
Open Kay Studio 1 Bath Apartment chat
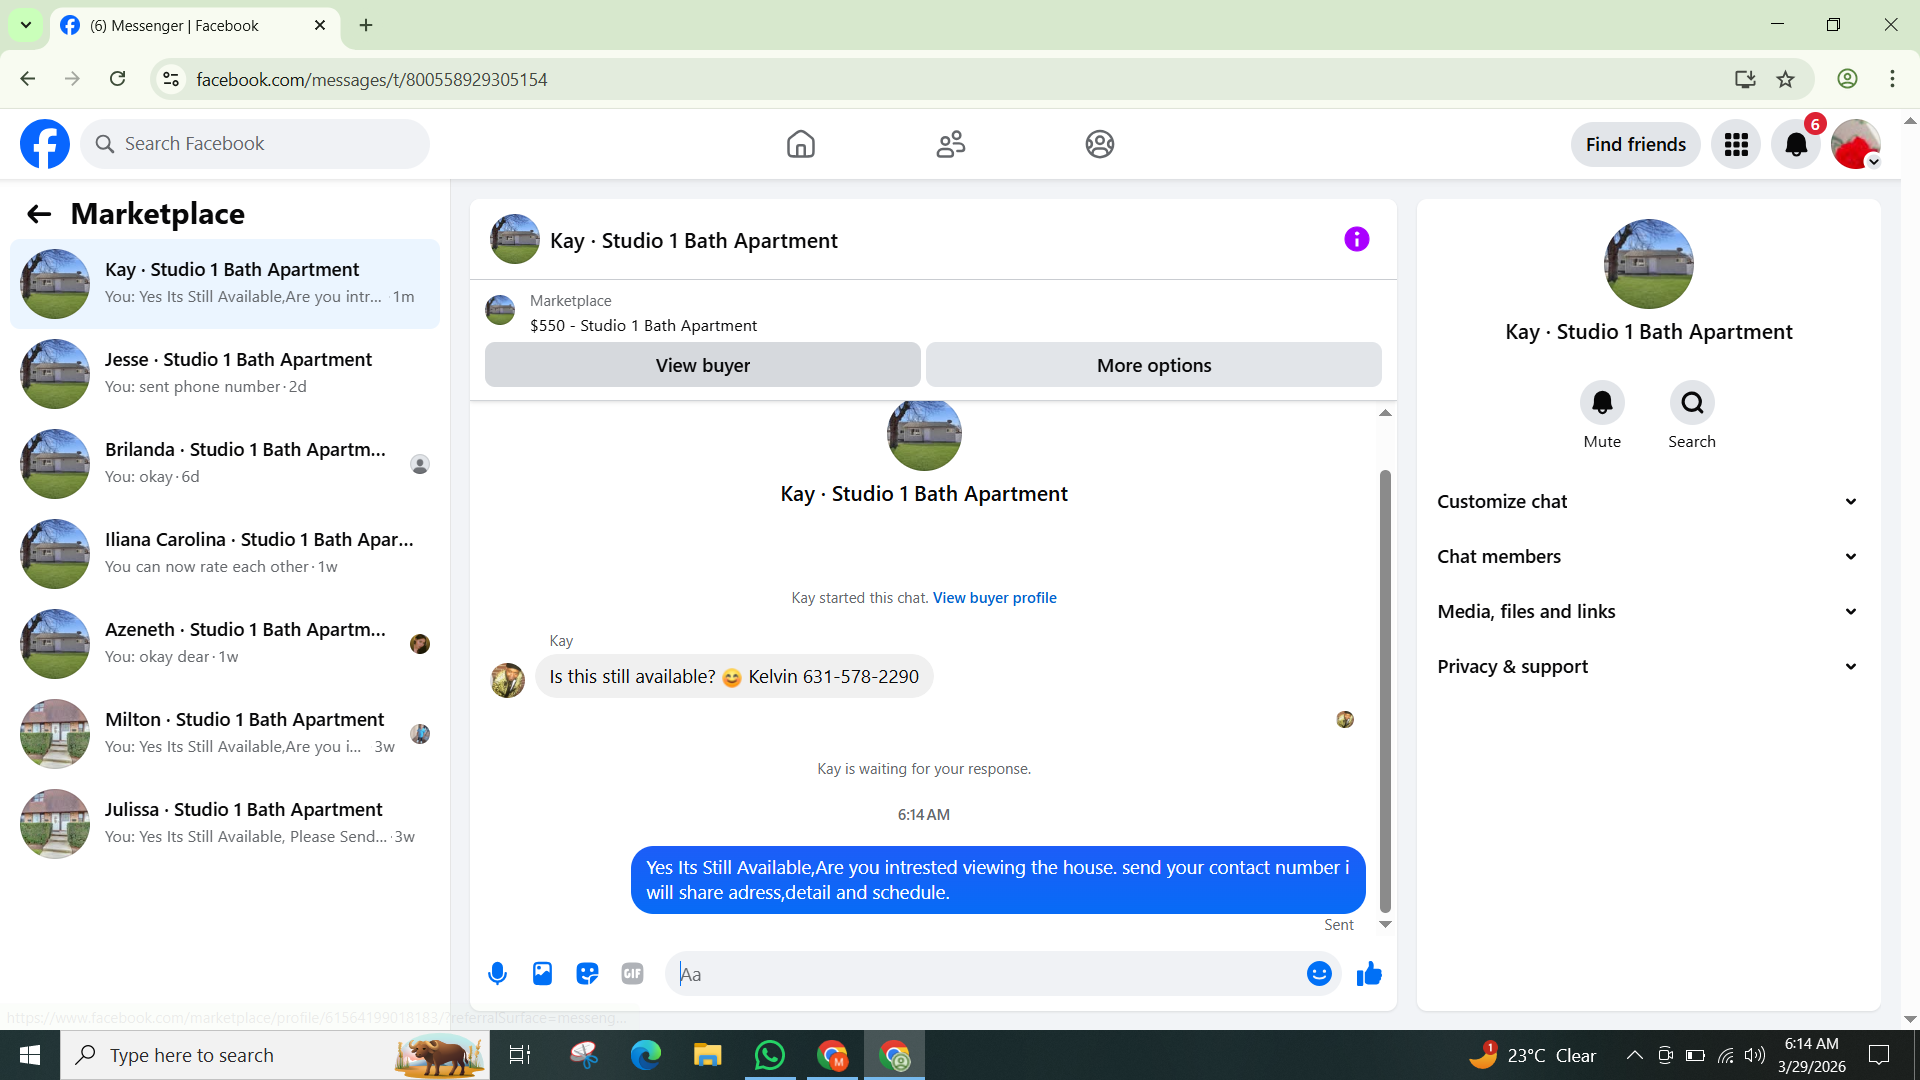point(225,284)
